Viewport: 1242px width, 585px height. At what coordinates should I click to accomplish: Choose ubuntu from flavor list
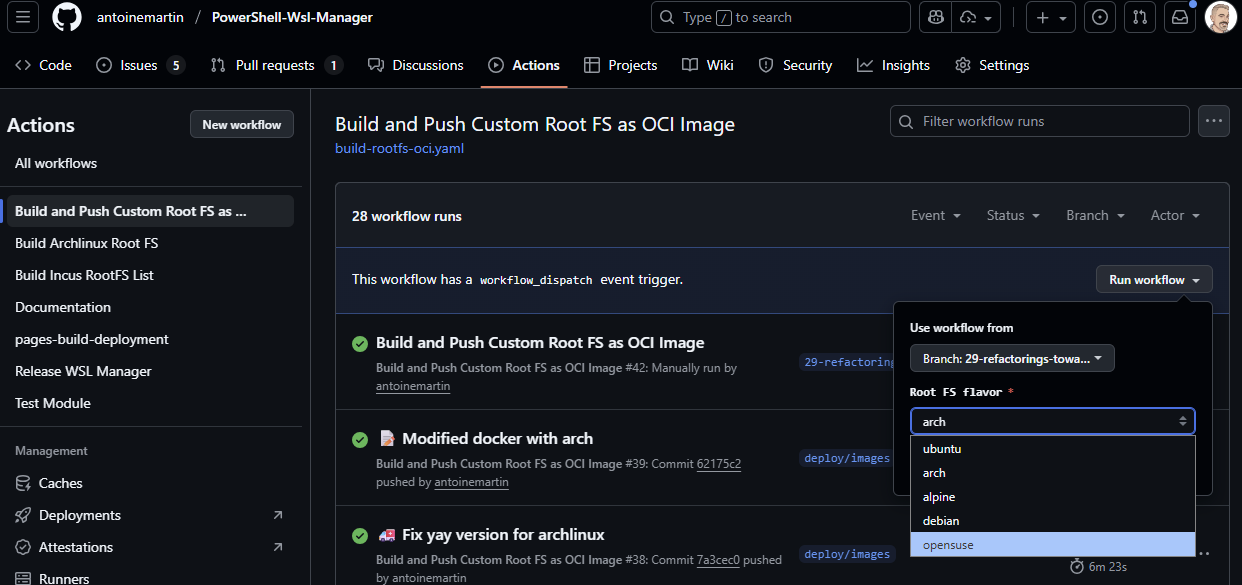1052,449
